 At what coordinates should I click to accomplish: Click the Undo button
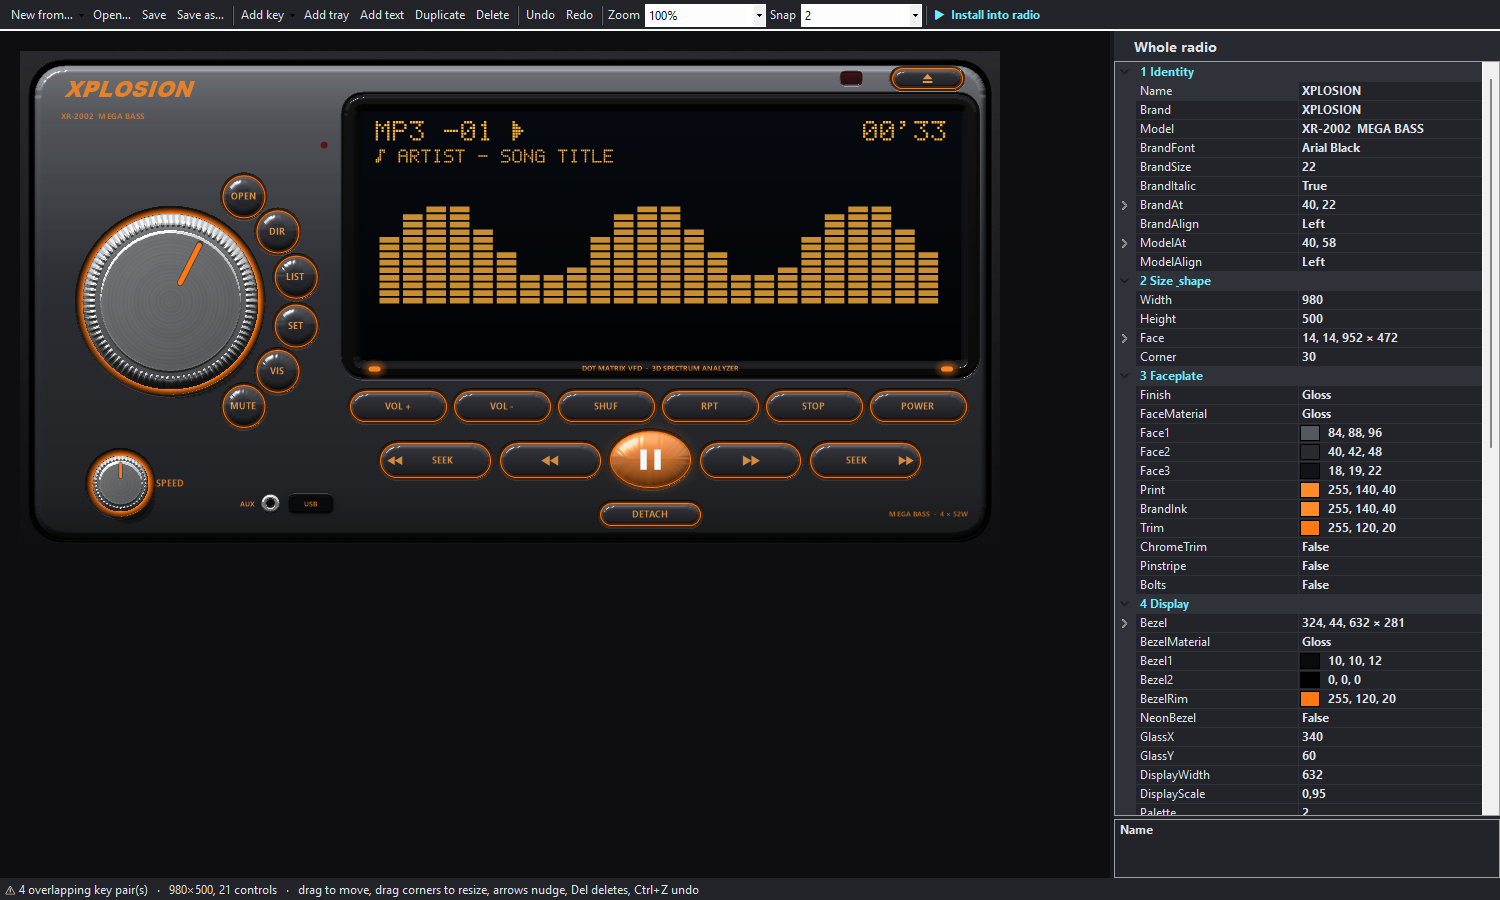click(x=540, y=15)
